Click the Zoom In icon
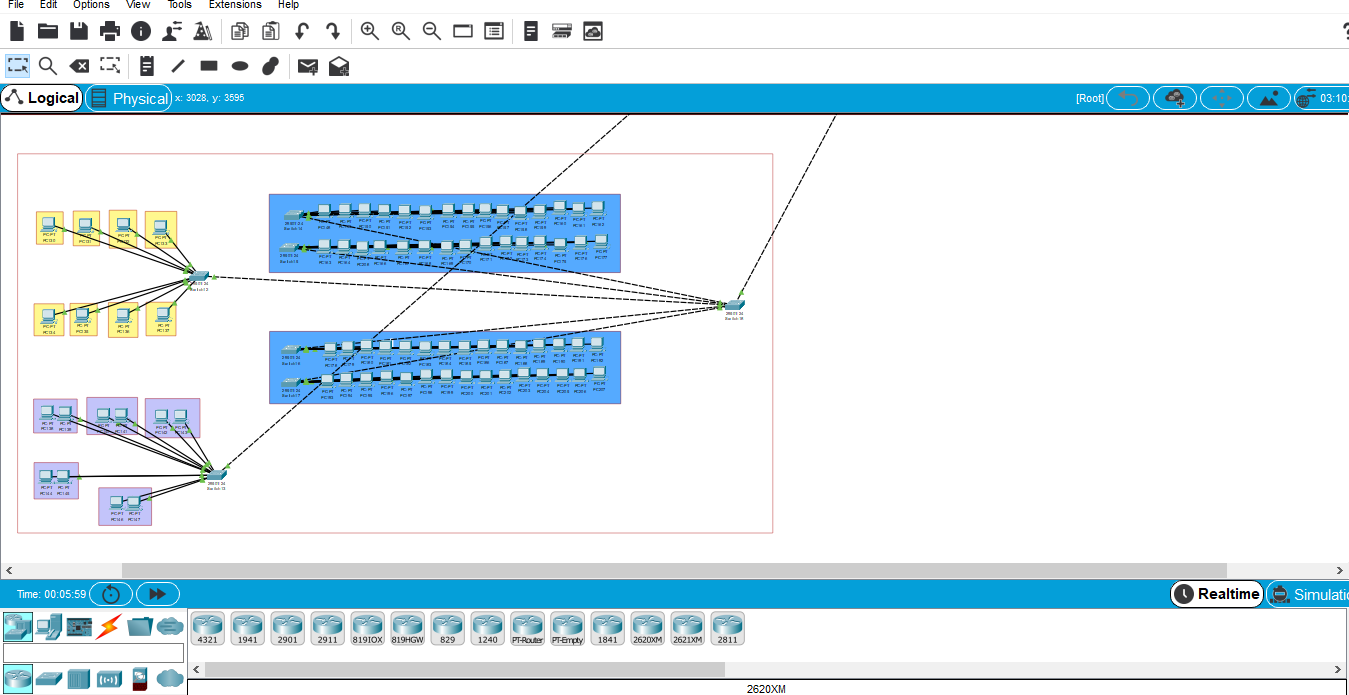The height and width of the screenshot is (695, 1349). click(x=370, y=31)
